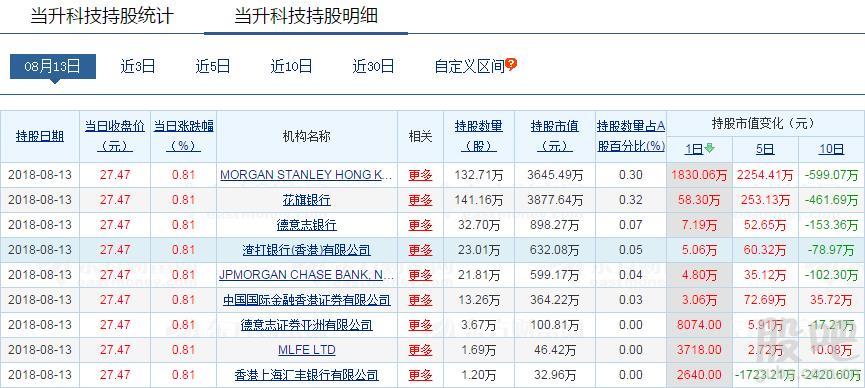This screenshot has height=388, width=865.
Task: Switch to 当升科技持股统计 tab
Action: [102, 15]
